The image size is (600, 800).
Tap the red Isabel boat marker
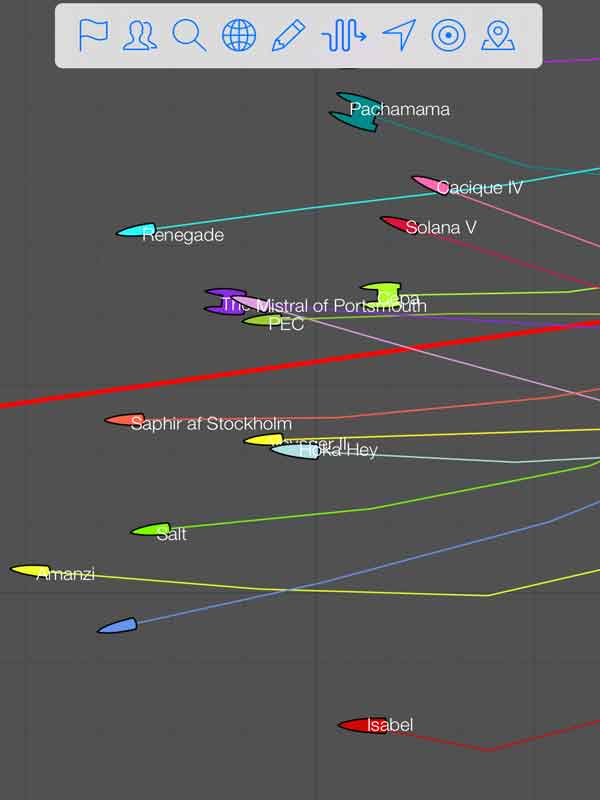[x=356, y=725]
